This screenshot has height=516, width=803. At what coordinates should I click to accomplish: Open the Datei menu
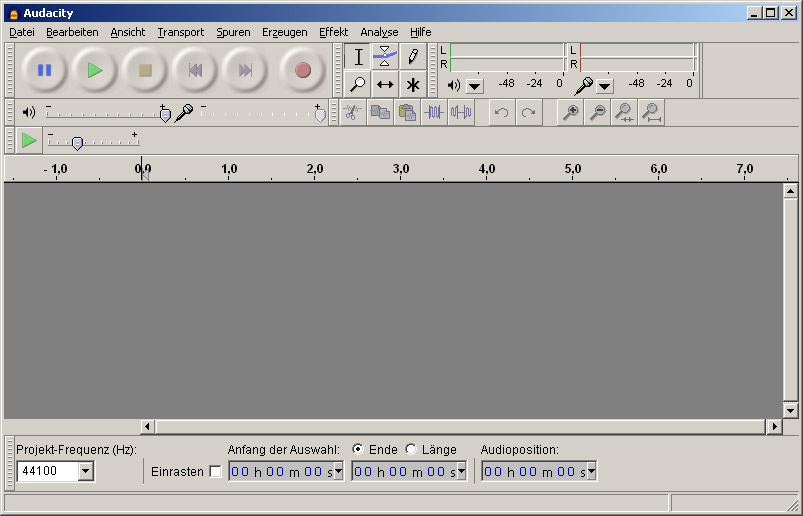[x=22, y=32]
